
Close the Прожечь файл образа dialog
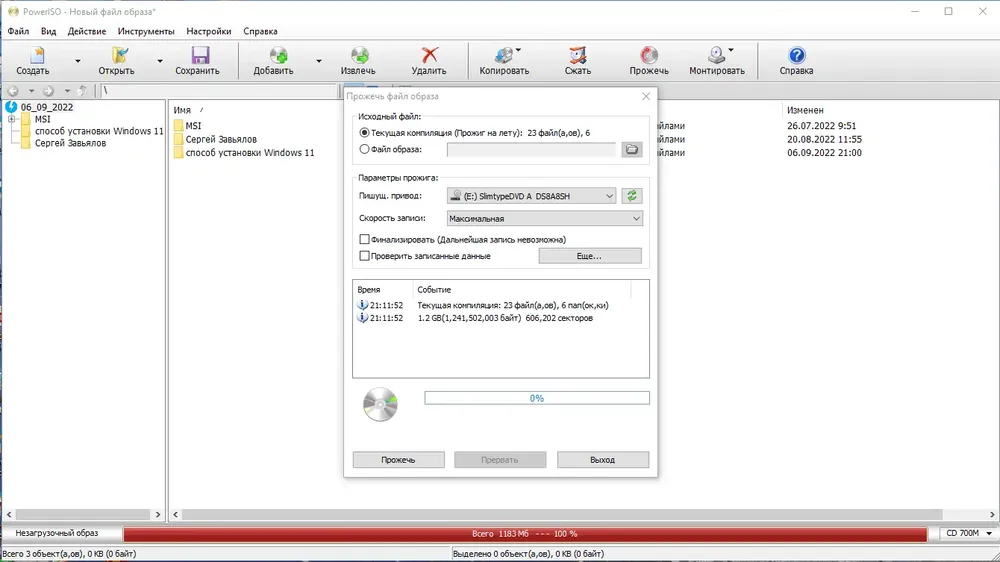click(x=646, y=96)
